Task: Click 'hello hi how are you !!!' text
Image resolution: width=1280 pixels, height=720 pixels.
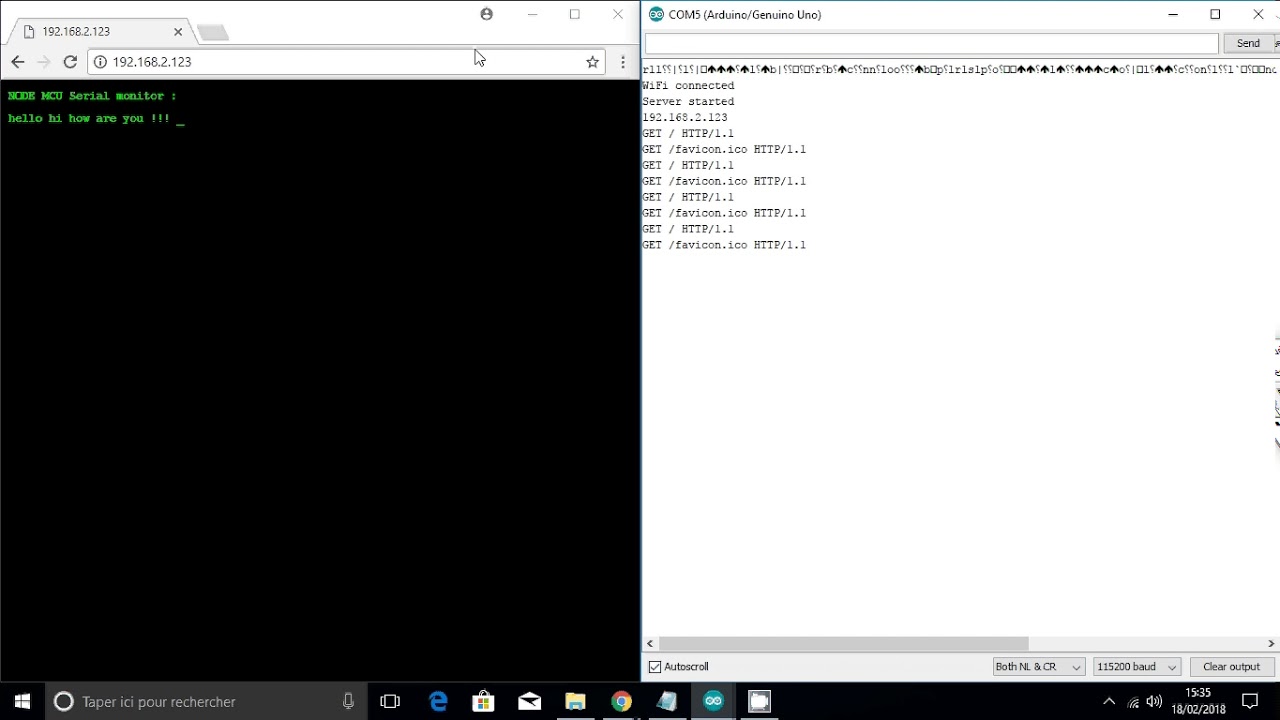Action: click(89, 118)
